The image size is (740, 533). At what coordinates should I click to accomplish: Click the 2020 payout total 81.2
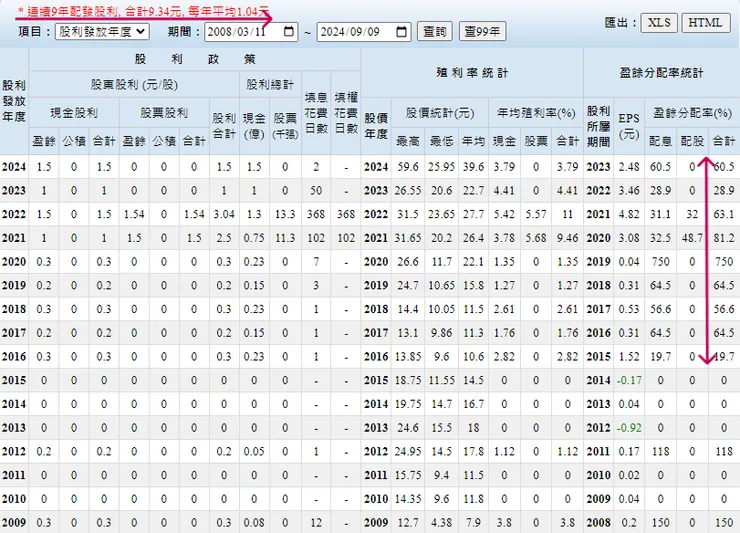point(724,237)
